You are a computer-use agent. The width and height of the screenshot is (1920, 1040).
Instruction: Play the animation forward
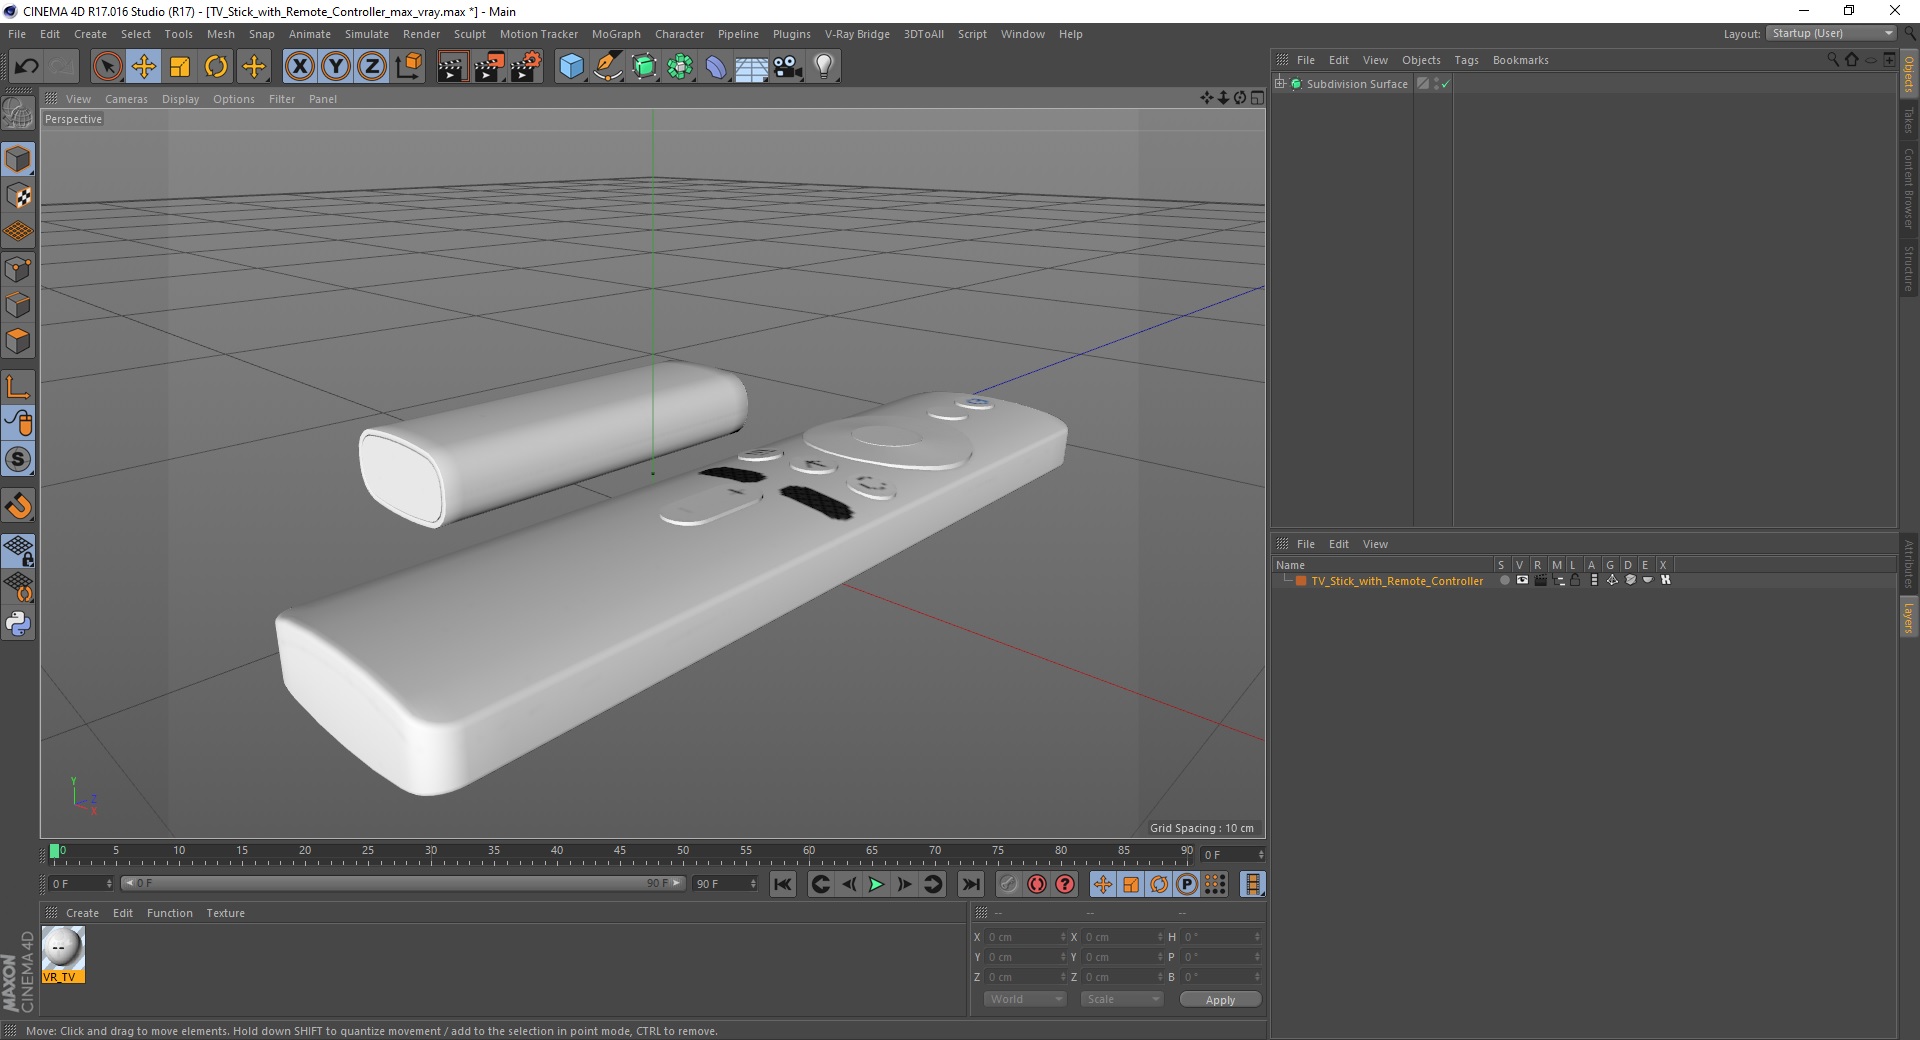click(876, 884)
